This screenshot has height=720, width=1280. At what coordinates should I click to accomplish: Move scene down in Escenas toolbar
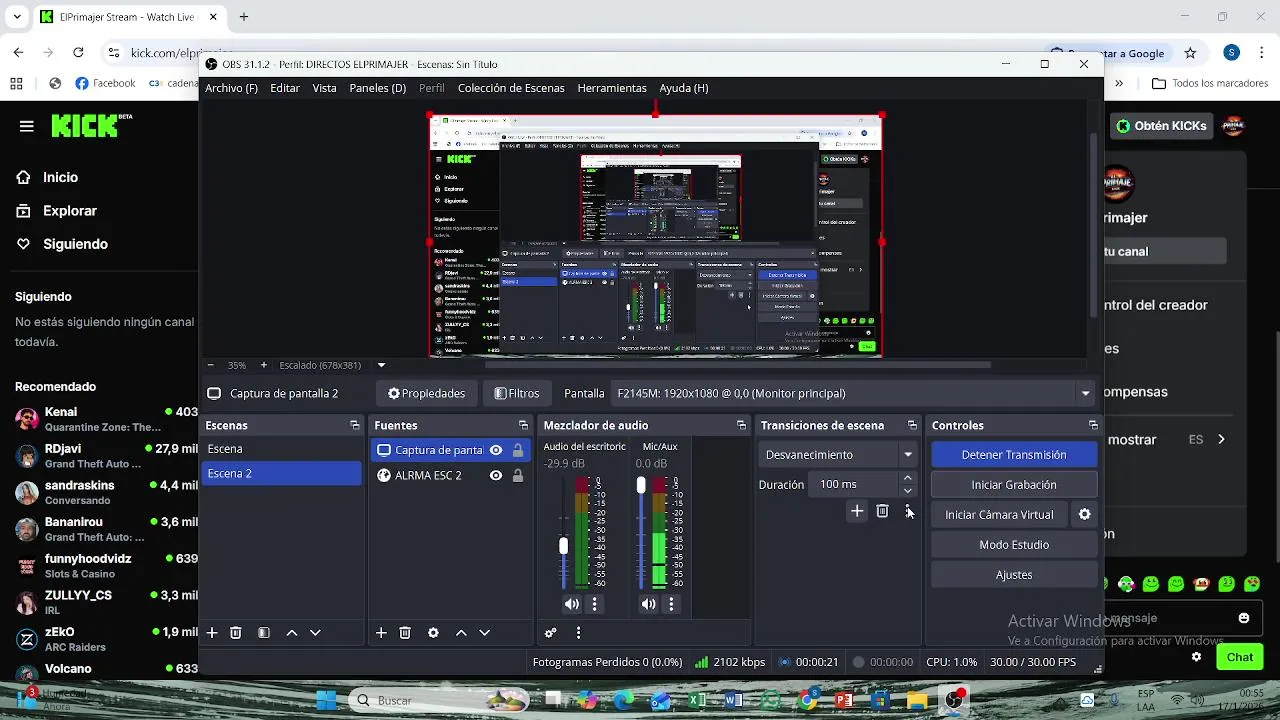(315, 633)
